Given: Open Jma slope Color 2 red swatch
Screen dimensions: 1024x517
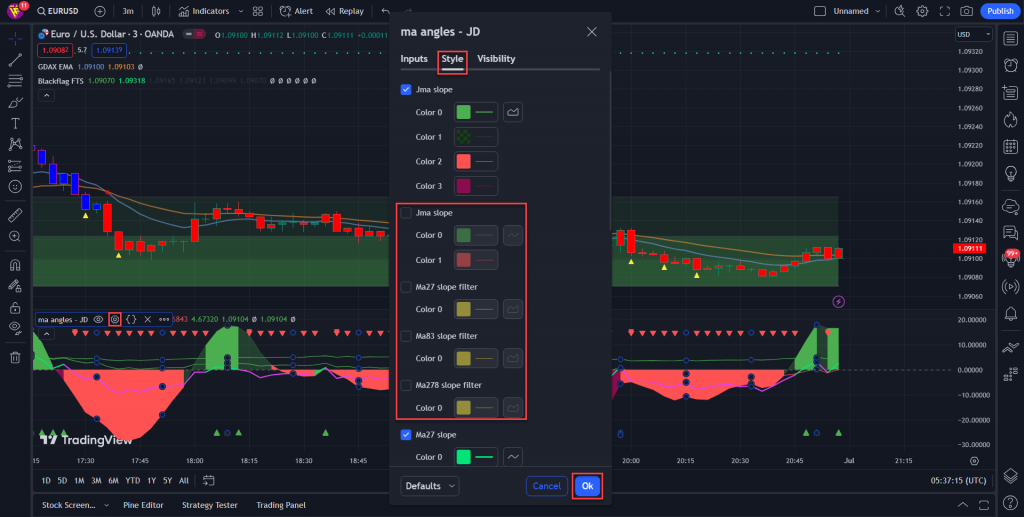Looking at the screenshot, I should (463, 161).
